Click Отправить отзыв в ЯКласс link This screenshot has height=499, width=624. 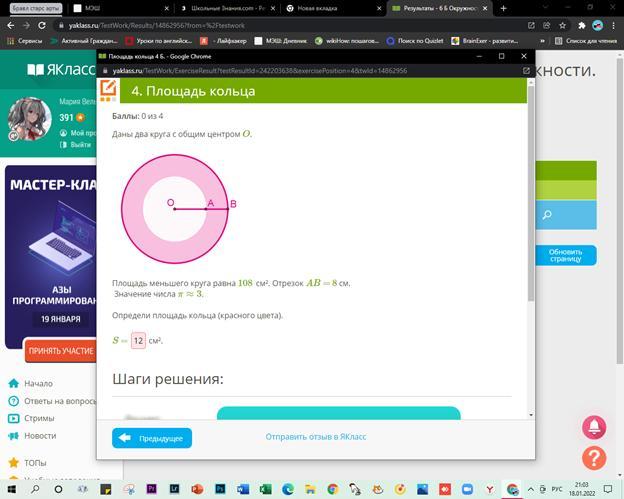(x=316, y=437)
